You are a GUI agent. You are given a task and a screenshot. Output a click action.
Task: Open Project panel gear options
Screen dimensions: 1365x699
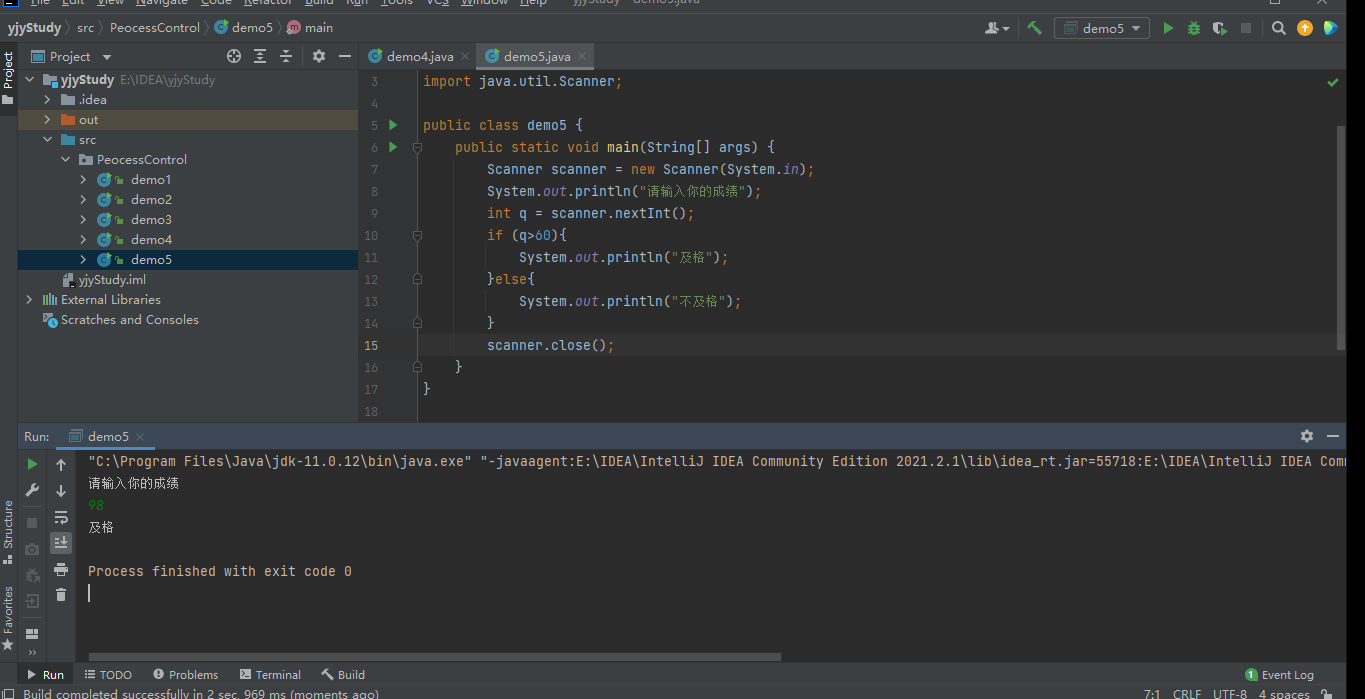[319, 56]
